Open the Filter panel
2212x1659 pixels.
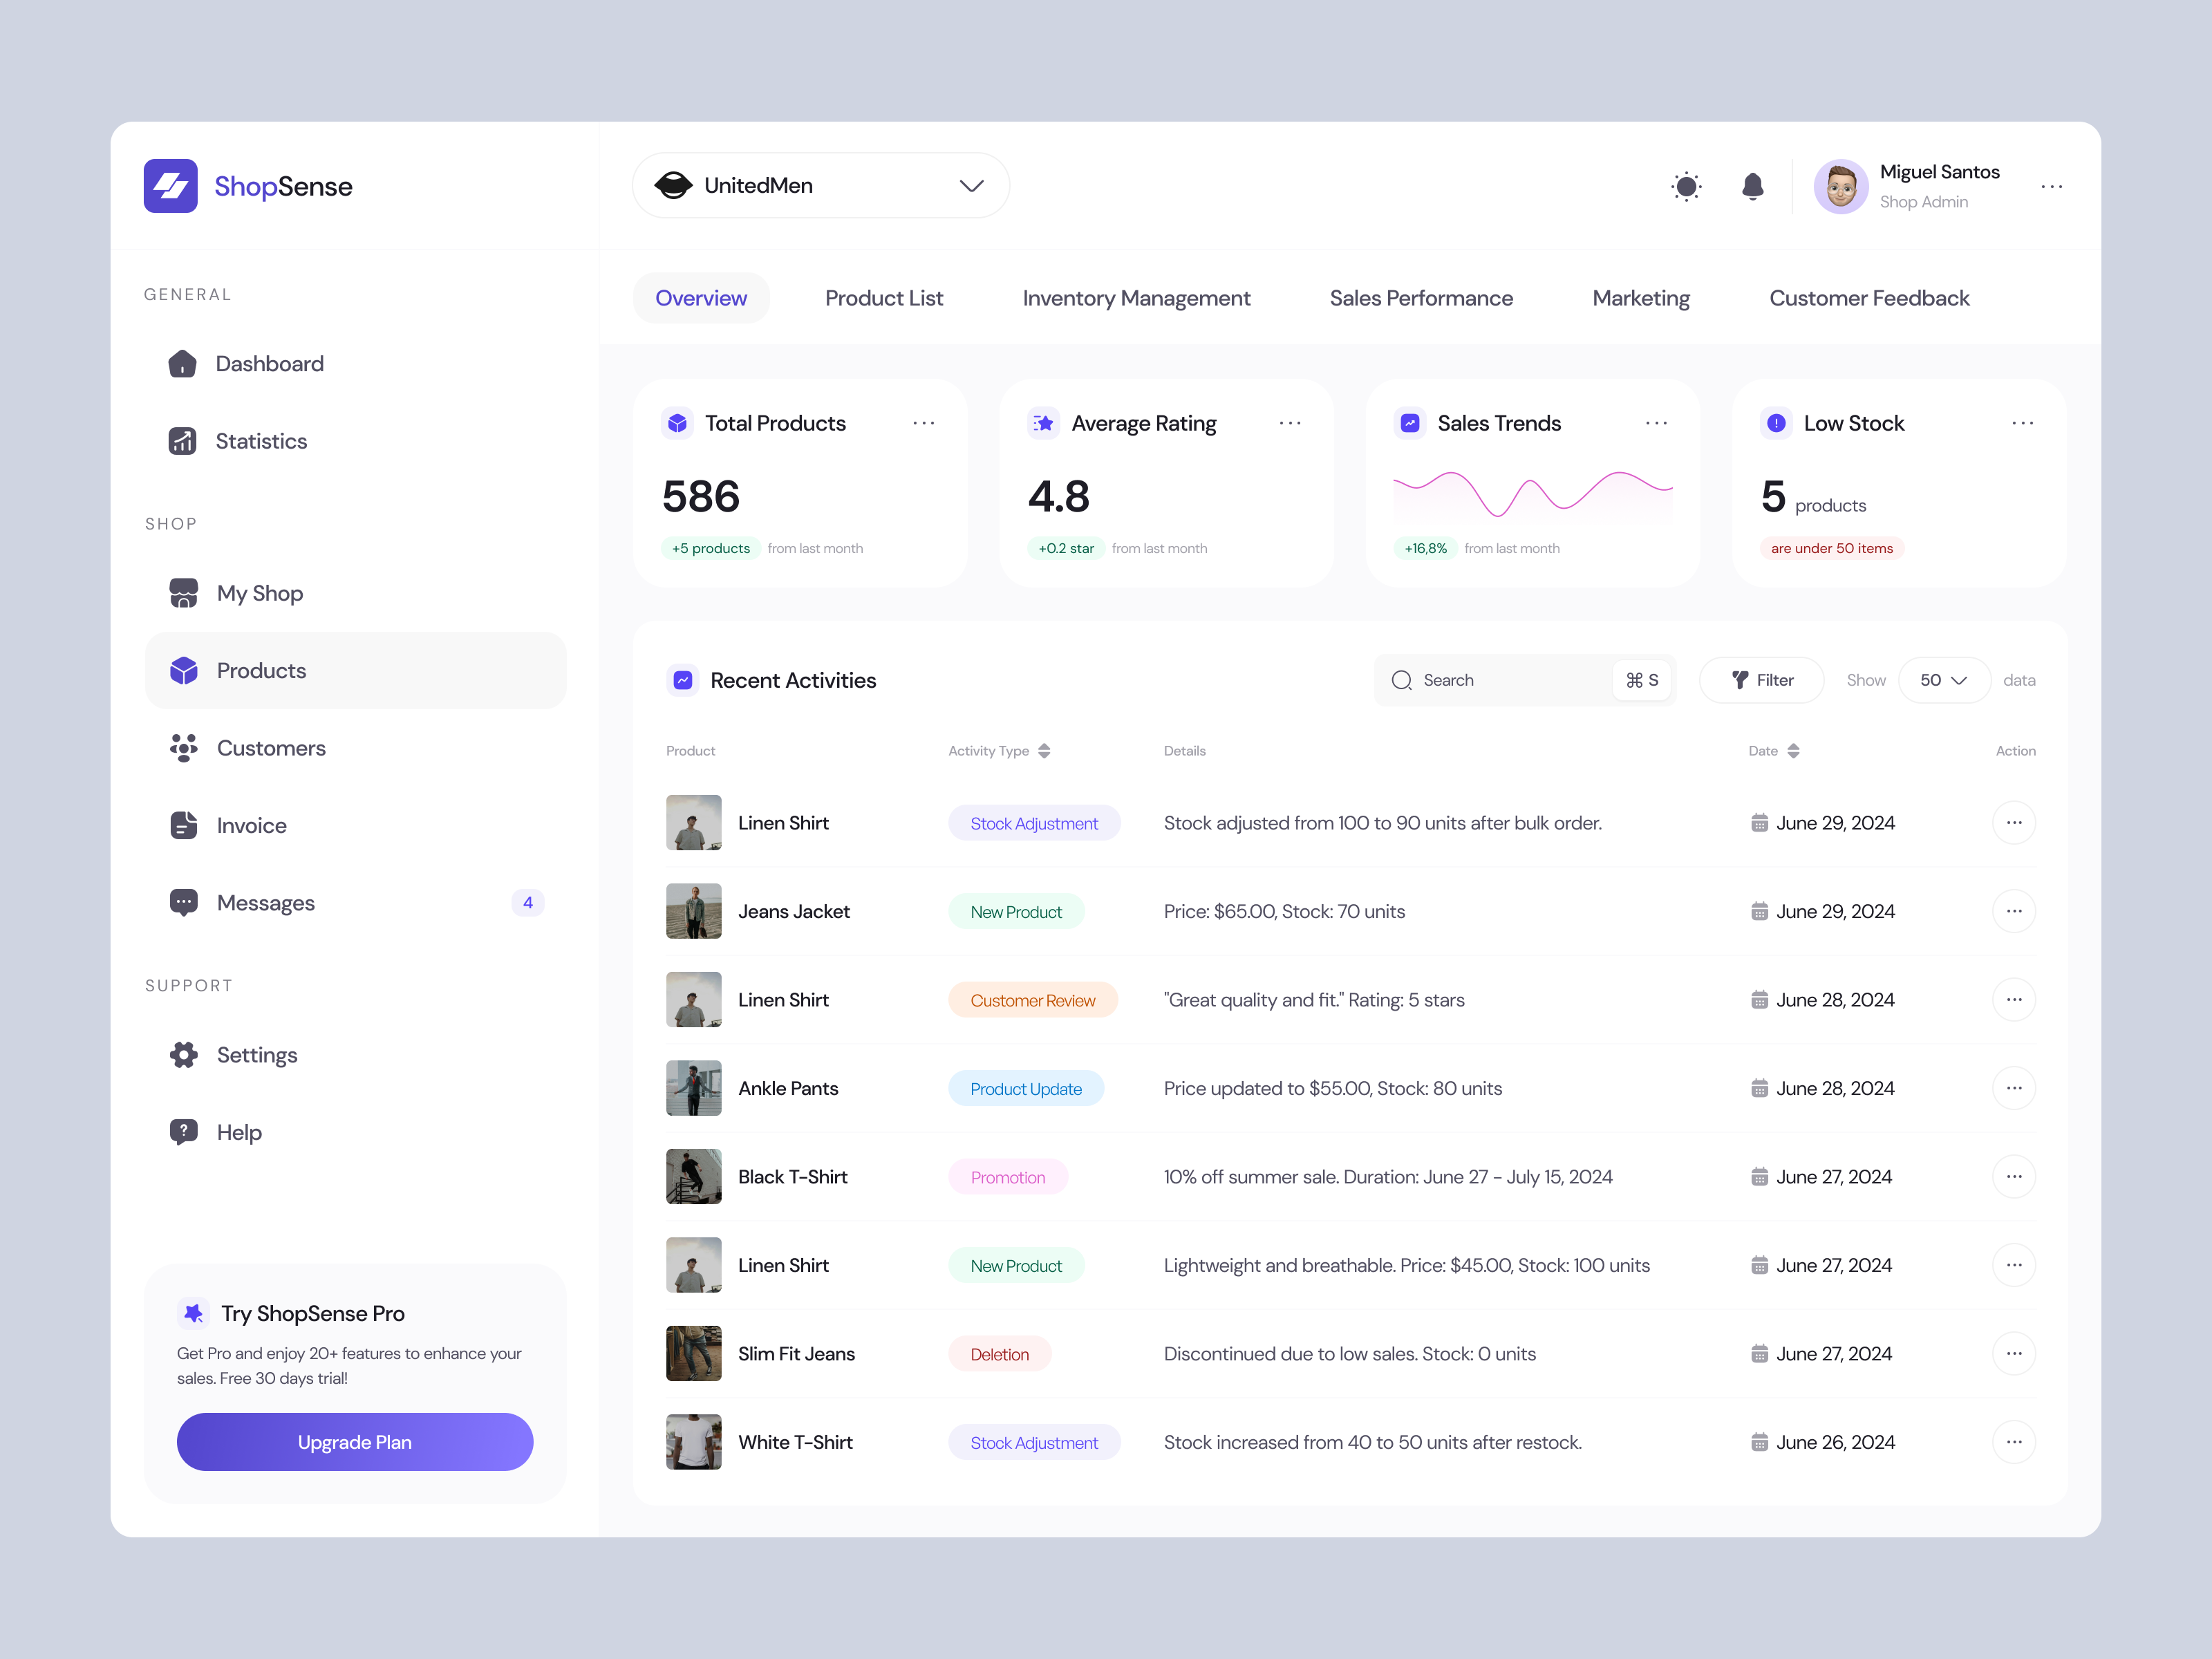coord(1761,679)
